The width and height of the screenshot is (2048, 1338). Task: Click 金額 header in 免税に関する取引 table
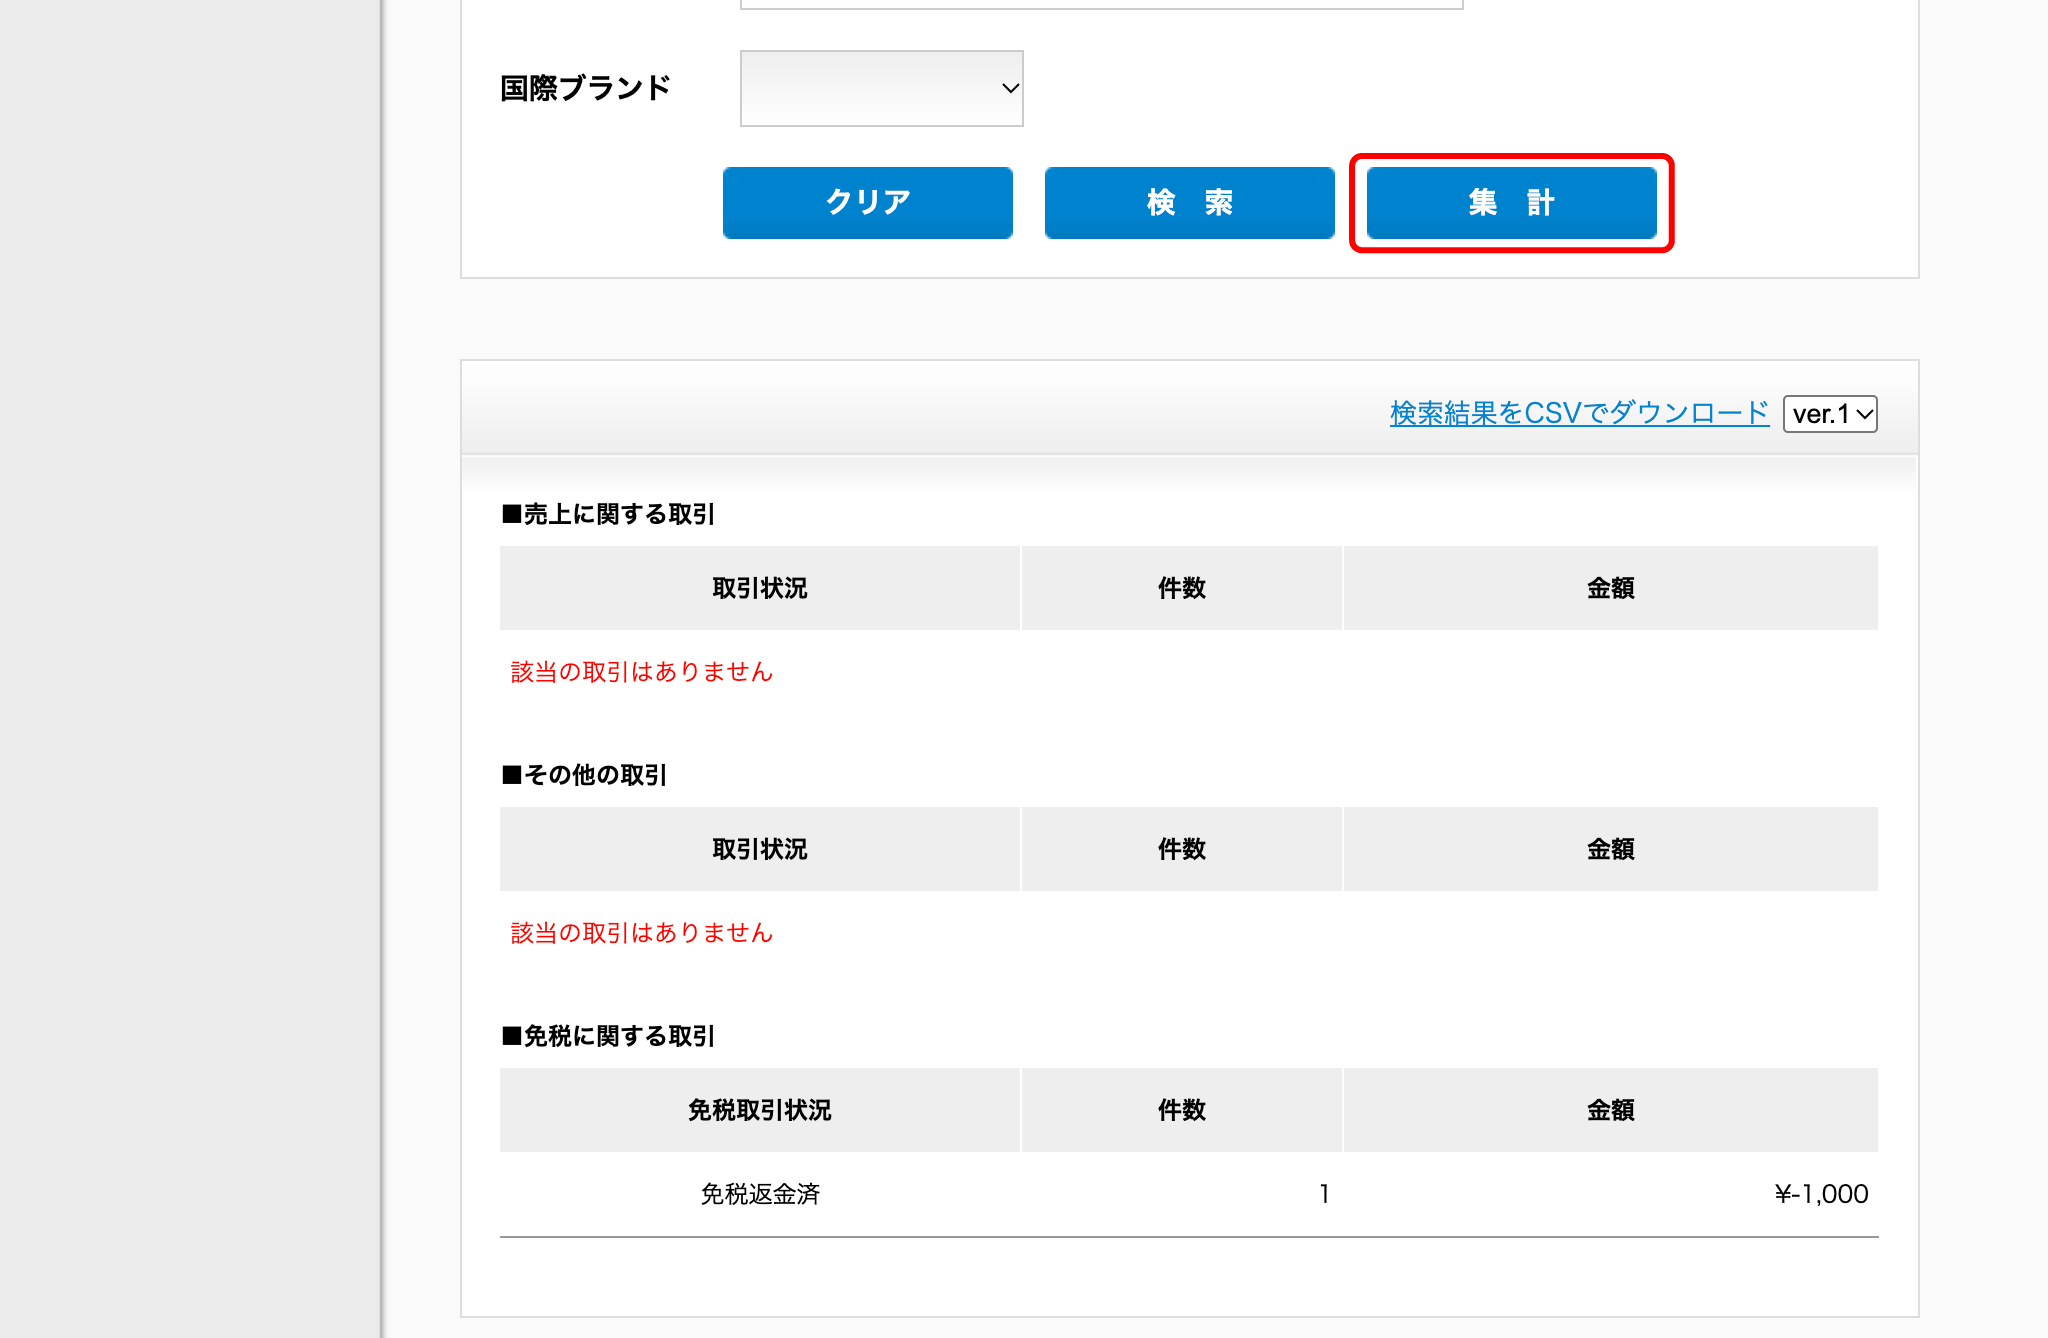[1610, 1110]
